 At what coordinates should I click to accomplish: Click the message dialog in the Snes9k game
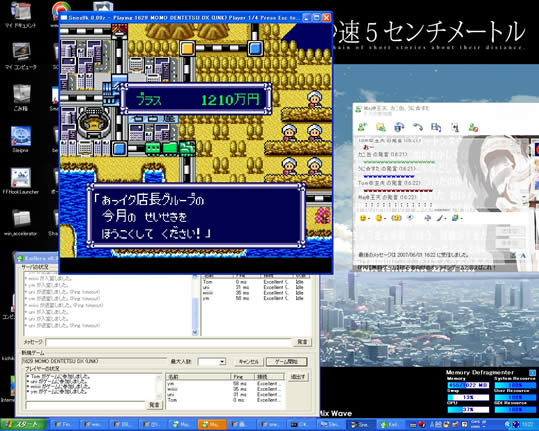[x=196, y=216]
